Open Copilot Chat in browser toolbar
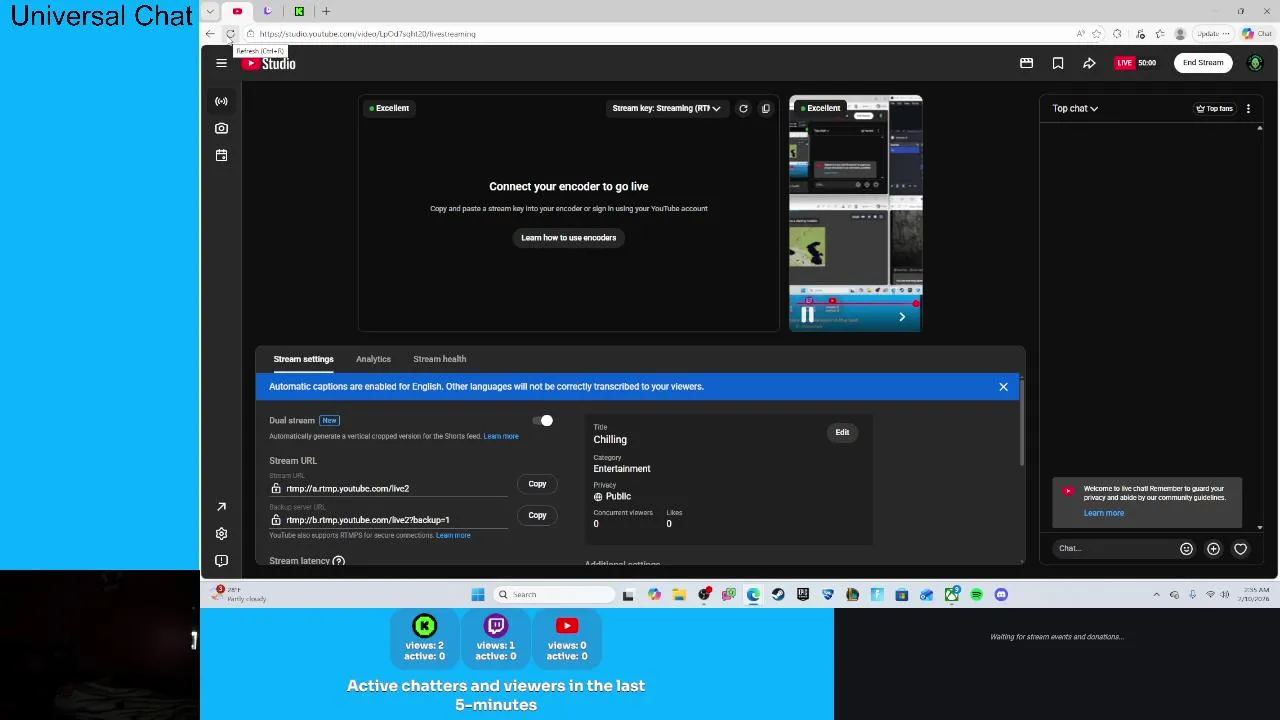This screenshot has width=1280, height=720. [x=1256, y=34]
